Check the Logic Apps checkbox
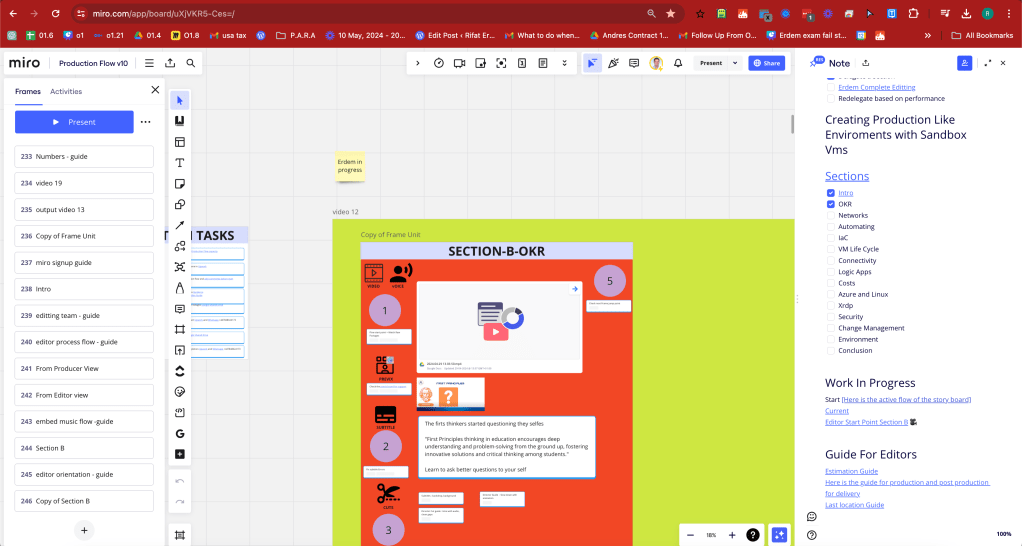The image size is (1022, 546). 830,272
